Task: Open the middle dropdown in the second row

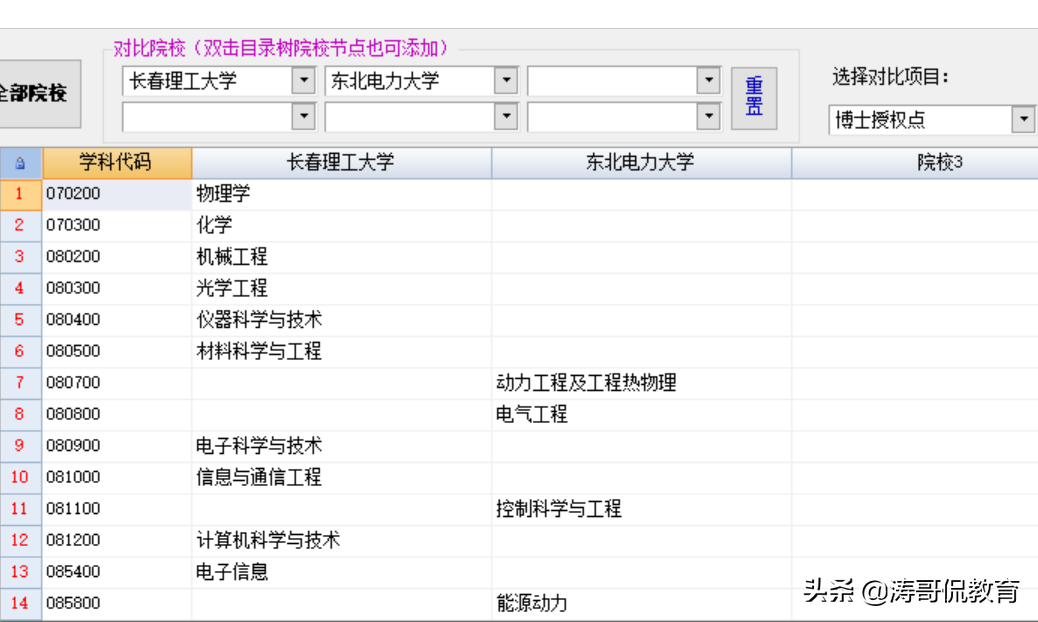Action: coord(506,116)
